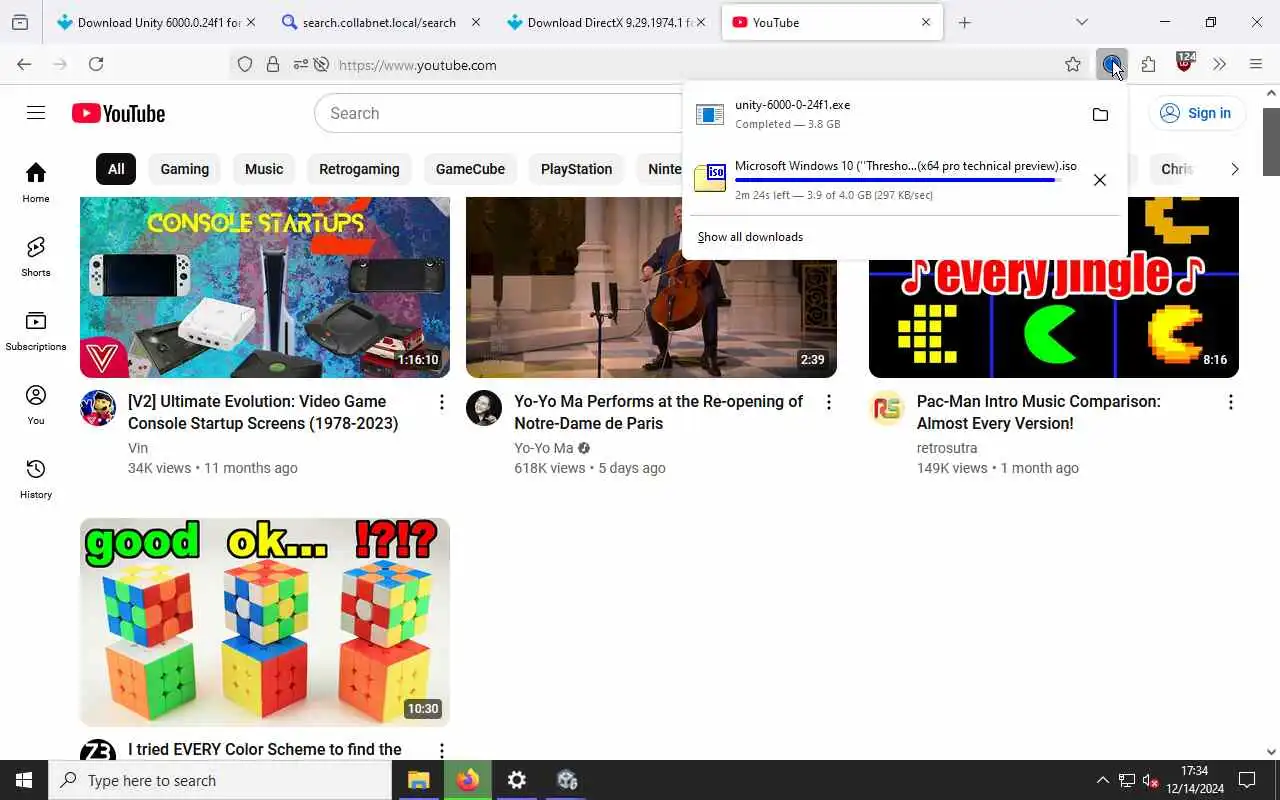Image resolution: width=1280 pixels, height=800 pixels.
Task: Open History in YouTube sidebar
Action: click(36, 479)
